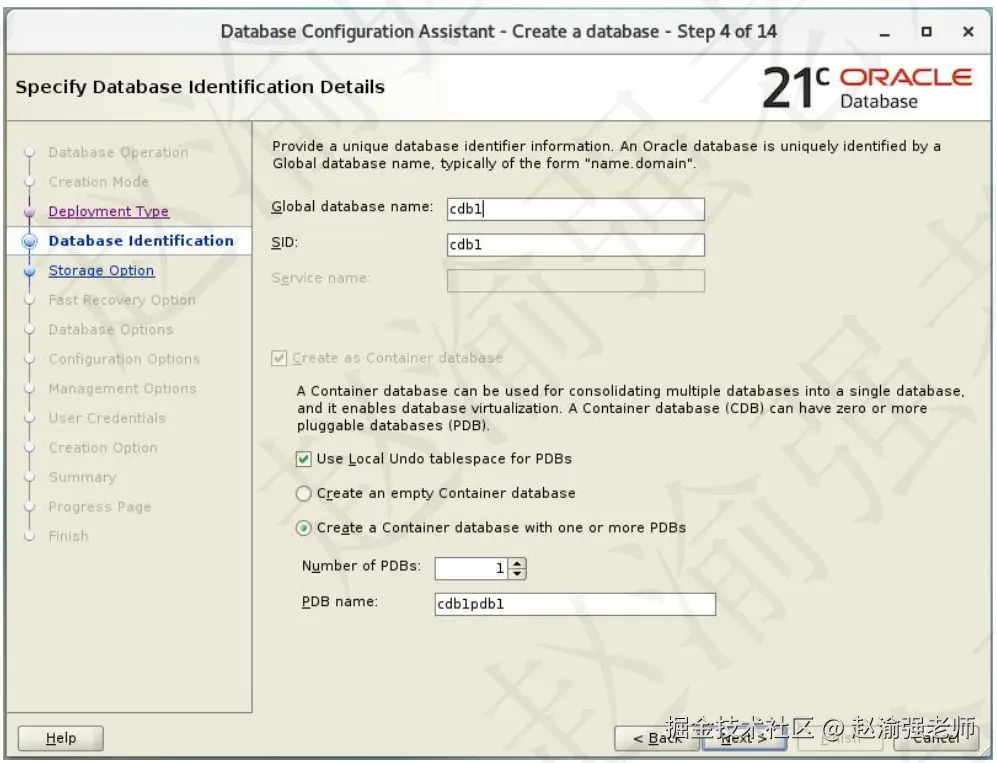997x763 pixels.
Task: Maximize the Database Configuration Assistant window
Action: 926,31
